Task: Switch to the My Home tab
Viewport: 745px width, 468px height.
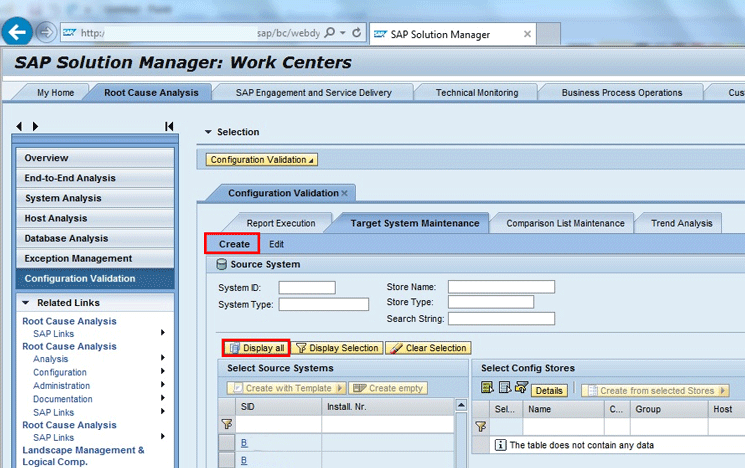Action: 56,93
